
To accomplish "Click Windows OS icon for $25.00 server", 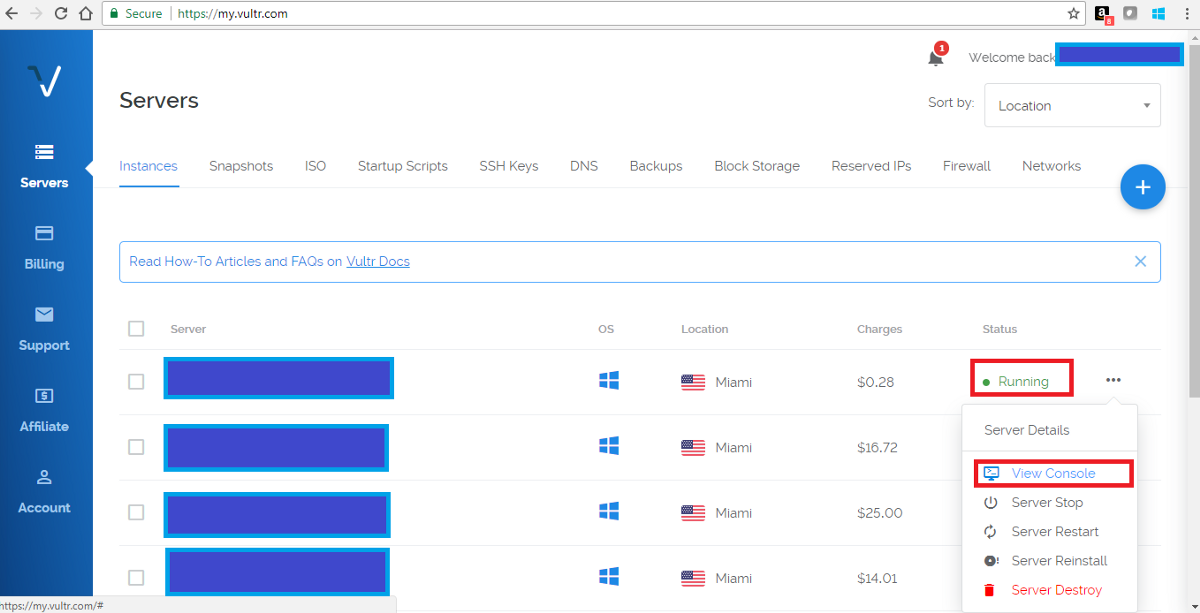I will coord(608,511).
